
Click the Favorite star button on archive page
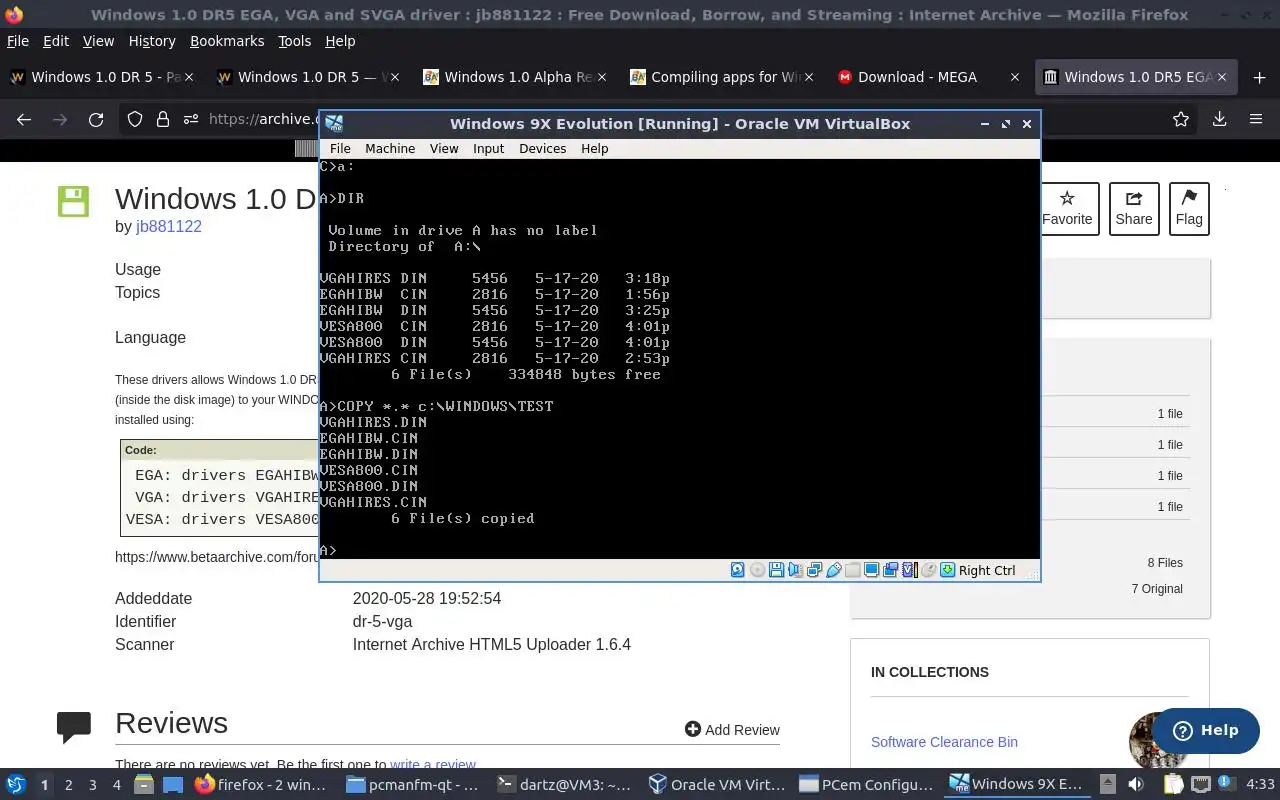click(1068, 209)
